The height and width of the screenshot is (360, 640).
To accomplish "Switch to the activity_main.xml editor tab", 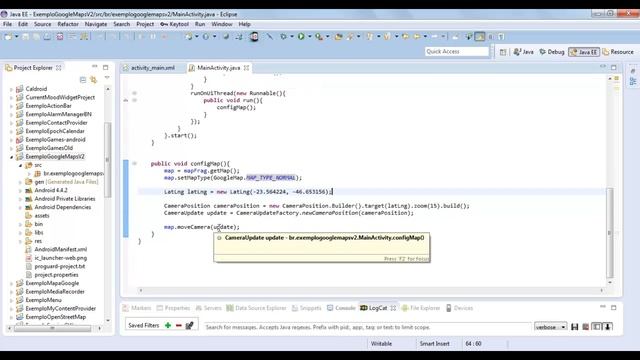I will pos(149,68).
